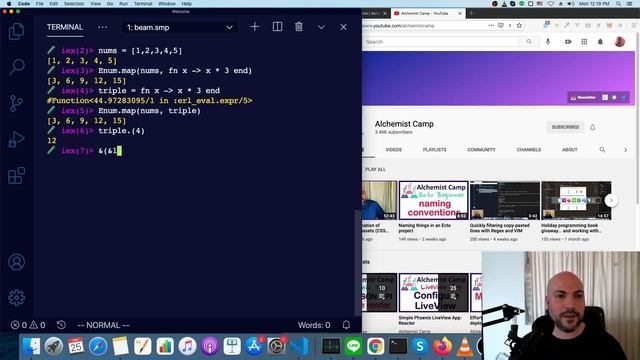Screen dimensions: 640x360
Task: Open Source Control view in activity bar
Action: click(x=16, y=103)
